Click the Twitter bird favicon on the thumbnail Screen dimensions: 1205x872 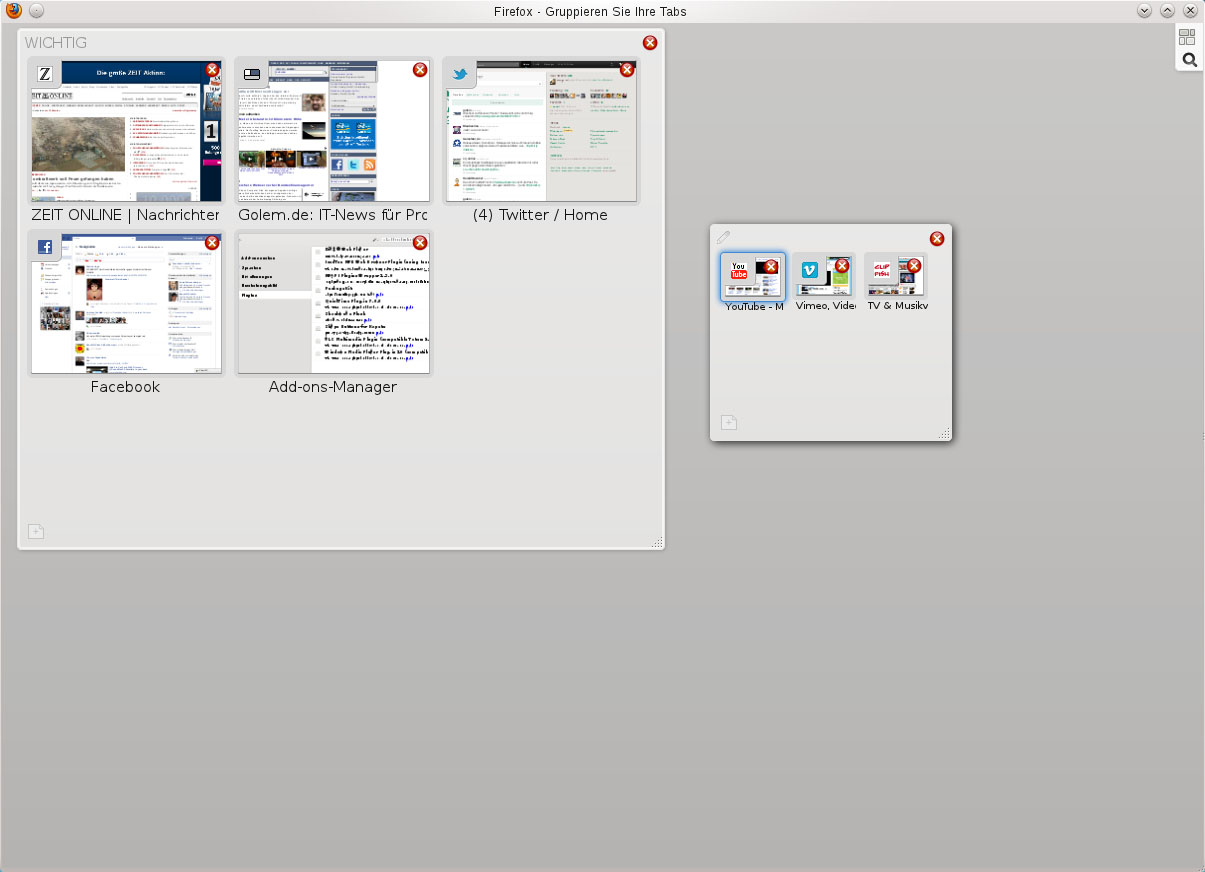pos(459,72)
